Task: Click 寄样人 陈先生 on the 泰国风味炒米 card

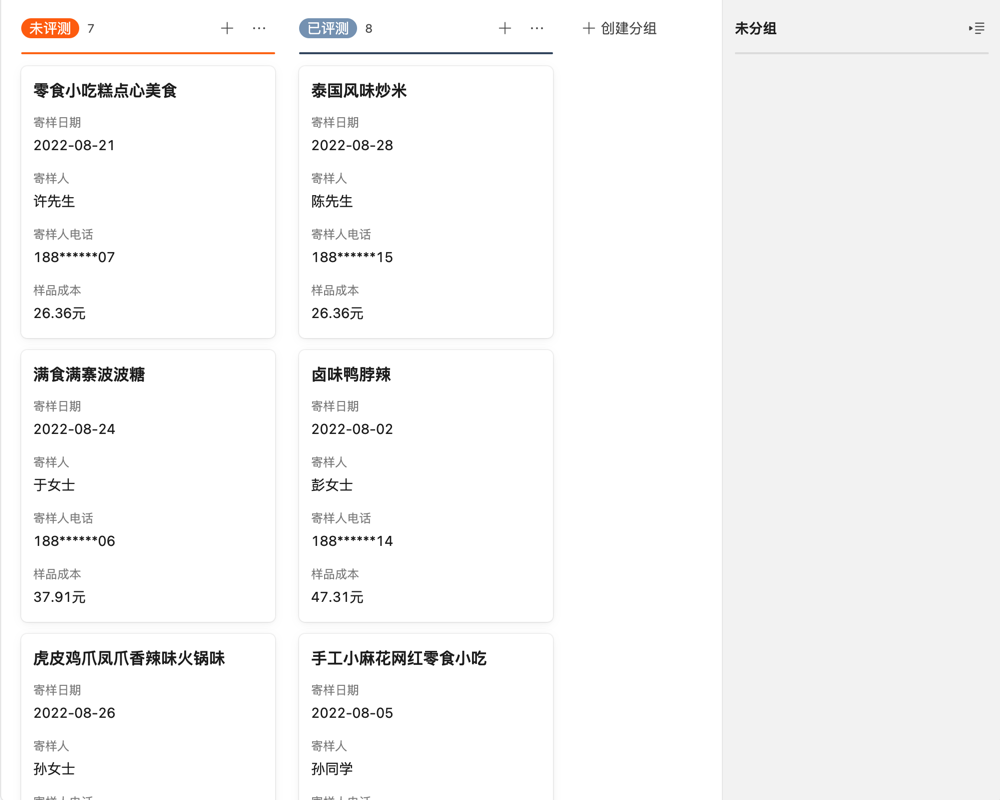Action: 332,200
